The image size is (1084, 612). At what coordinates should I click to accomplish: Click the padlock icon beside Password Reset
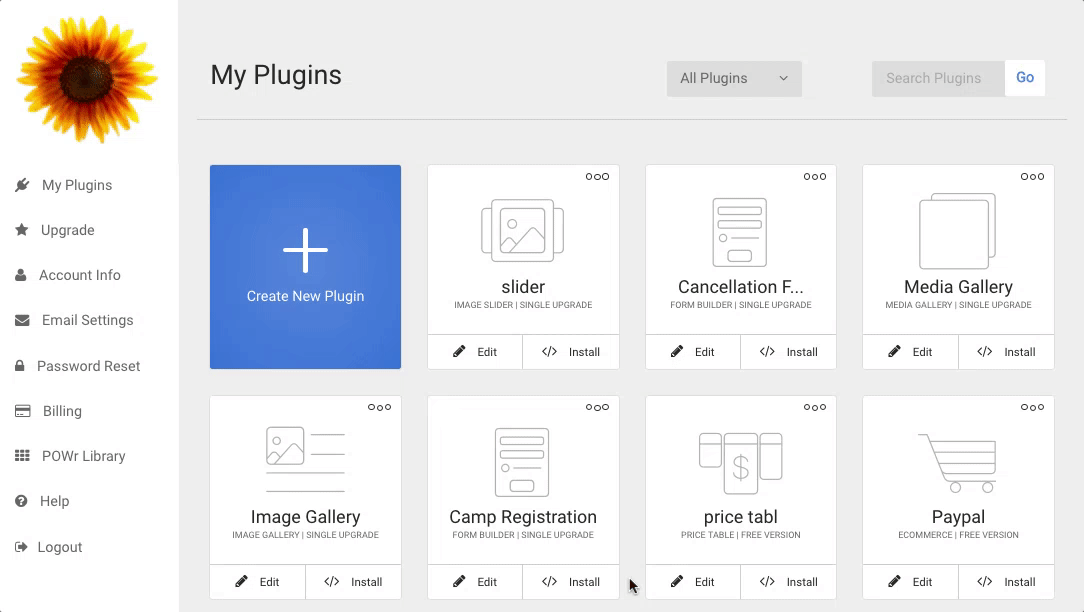pyautogui.click(x=20, y=366)
